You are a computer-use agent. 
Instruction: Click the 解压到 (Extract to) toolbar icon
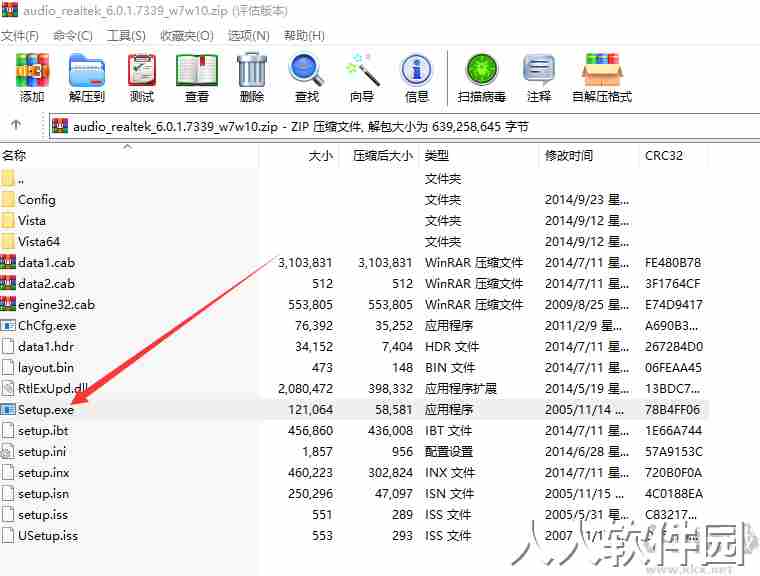coord(87,71)
